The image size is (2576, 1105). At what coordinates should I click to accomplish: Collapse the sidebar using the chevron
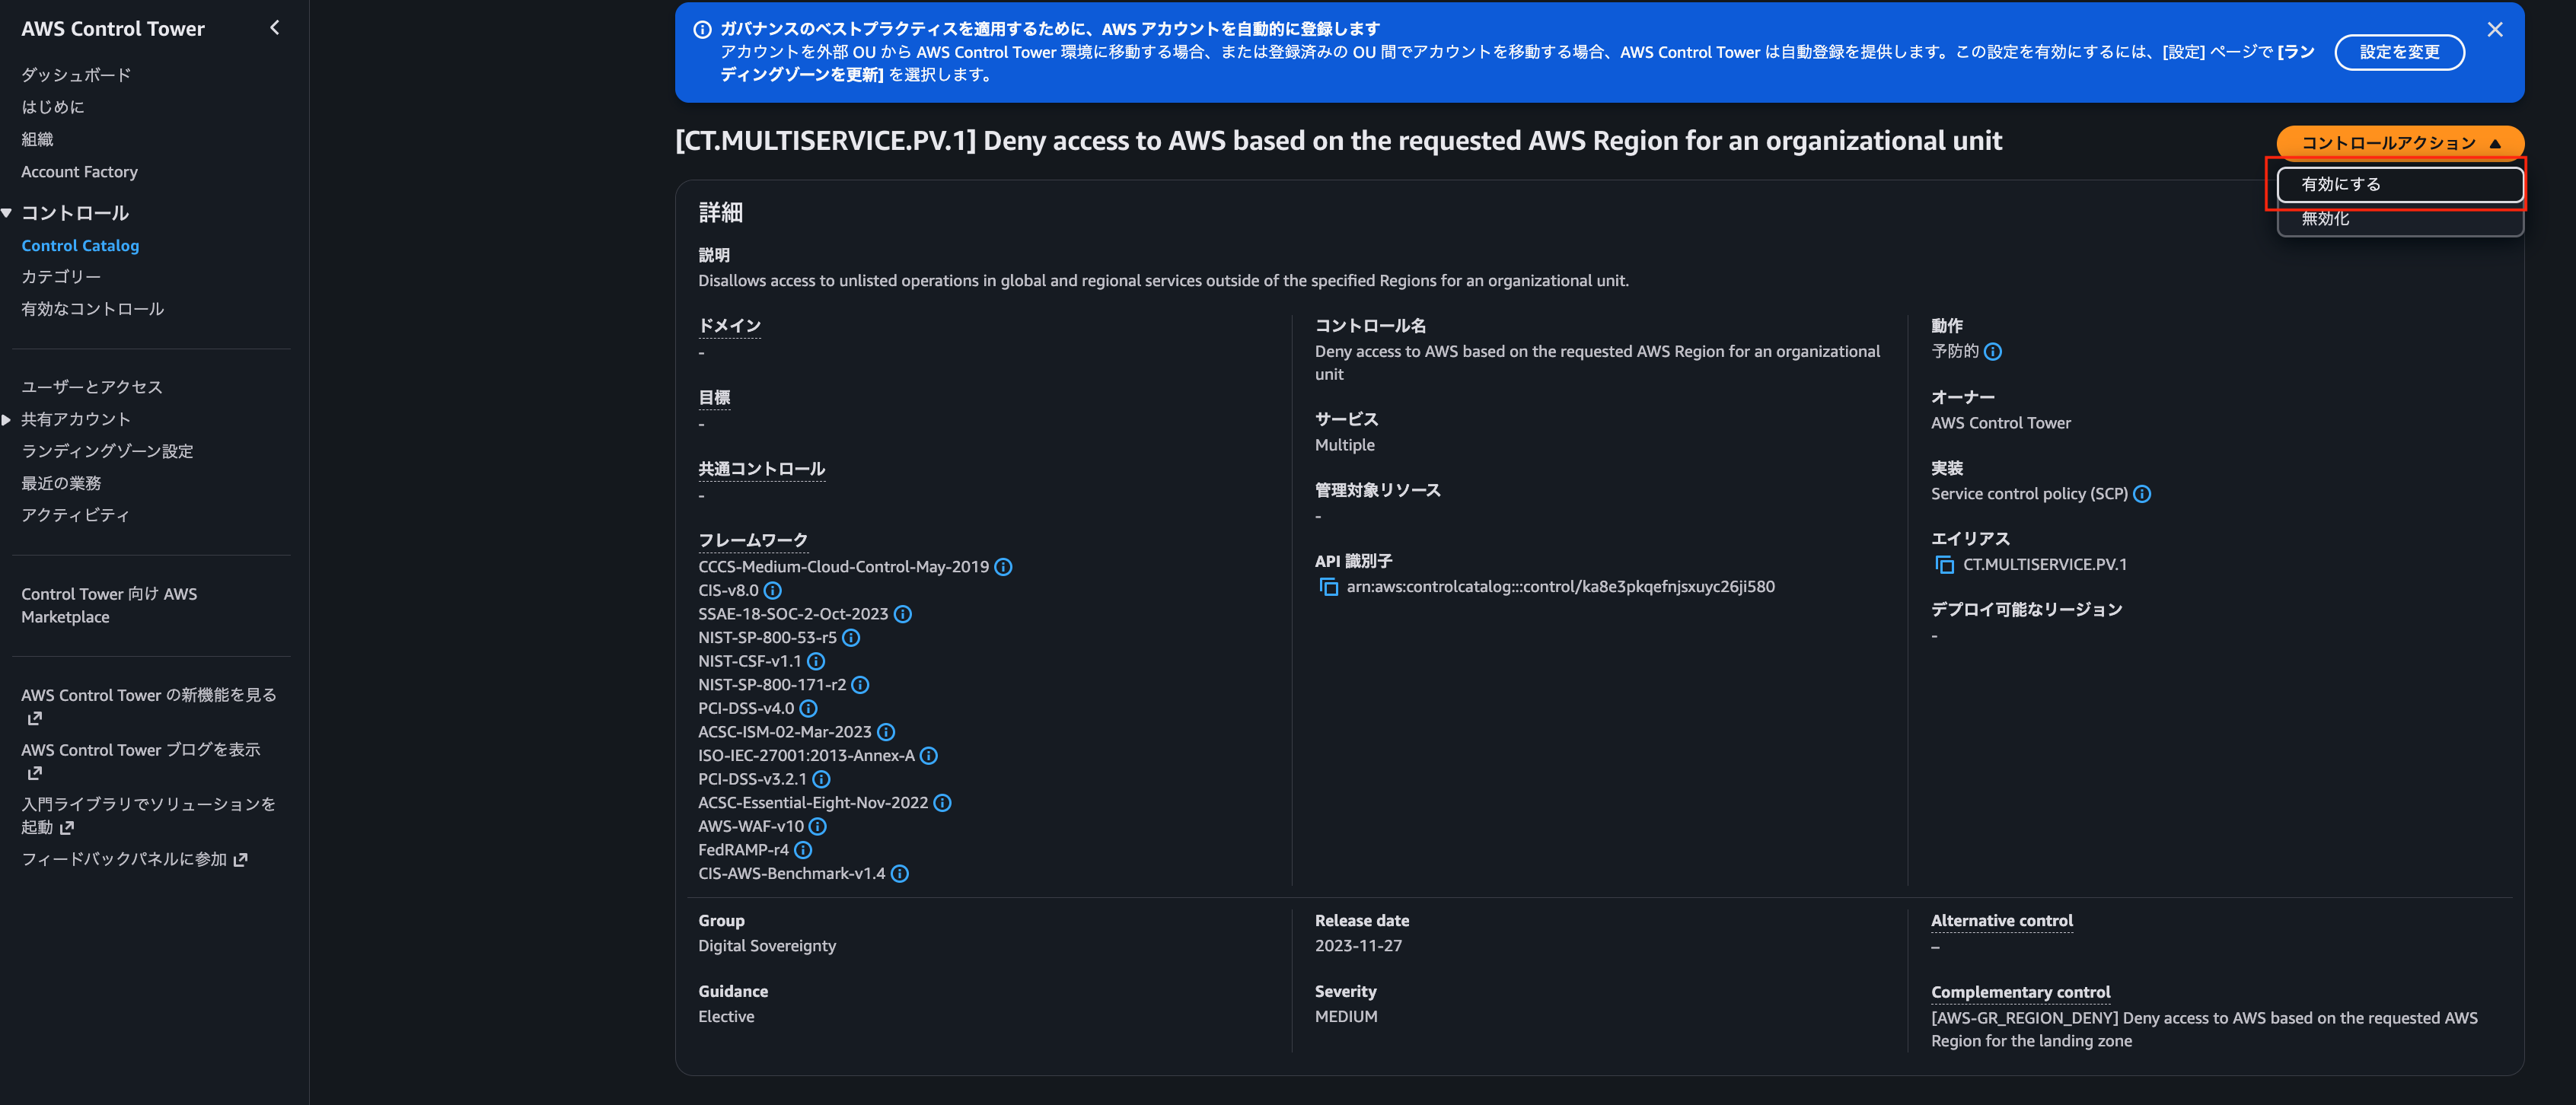pos(274,28)
